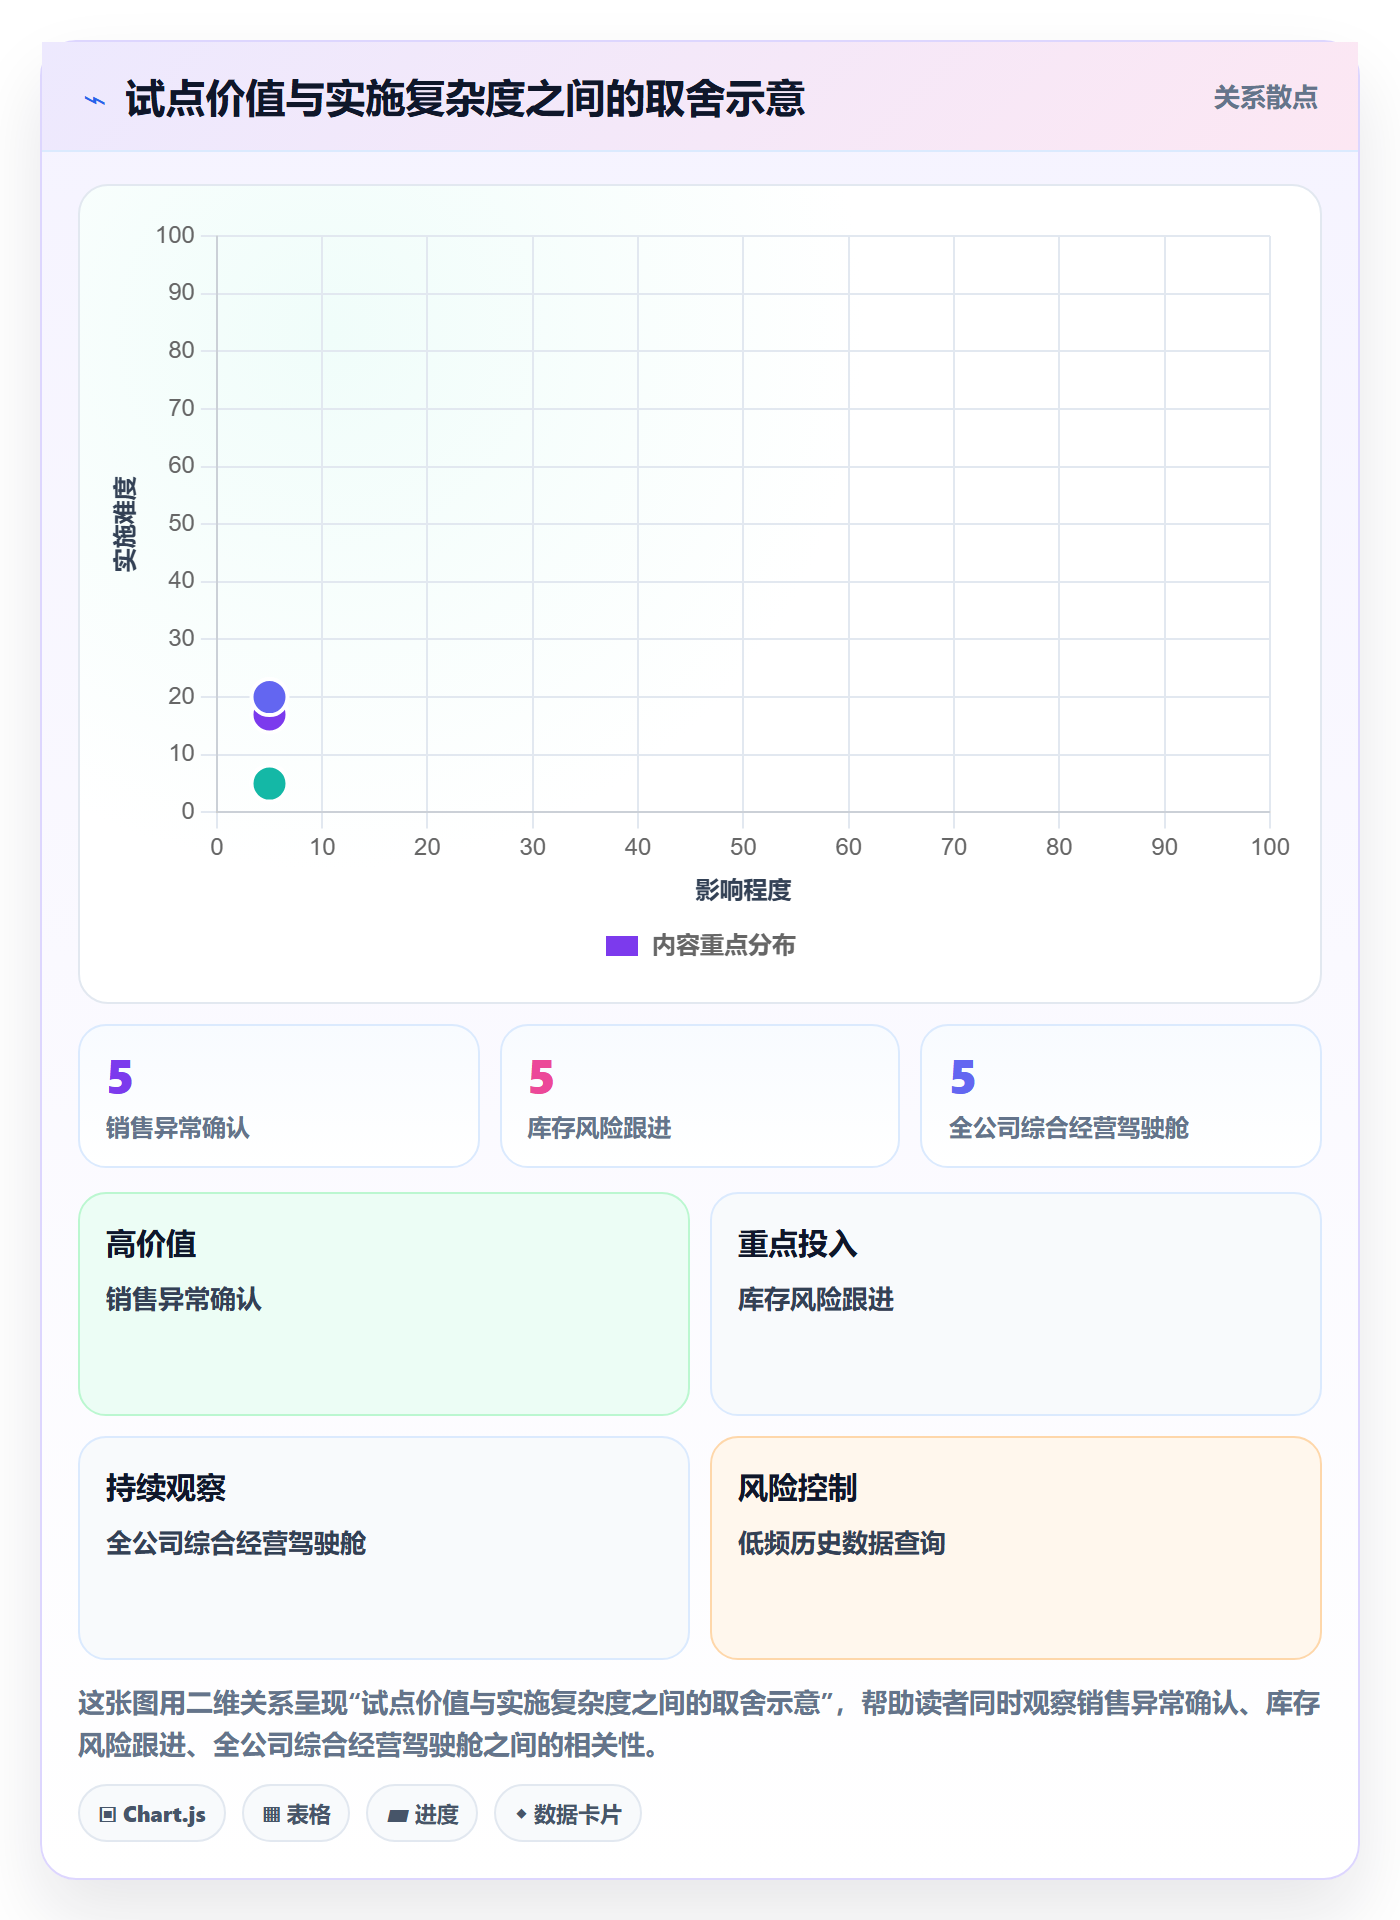Screen dimensions: 1400x1920
Task: Click the 数据卡片 tag chip
Action: (568, 1814)
